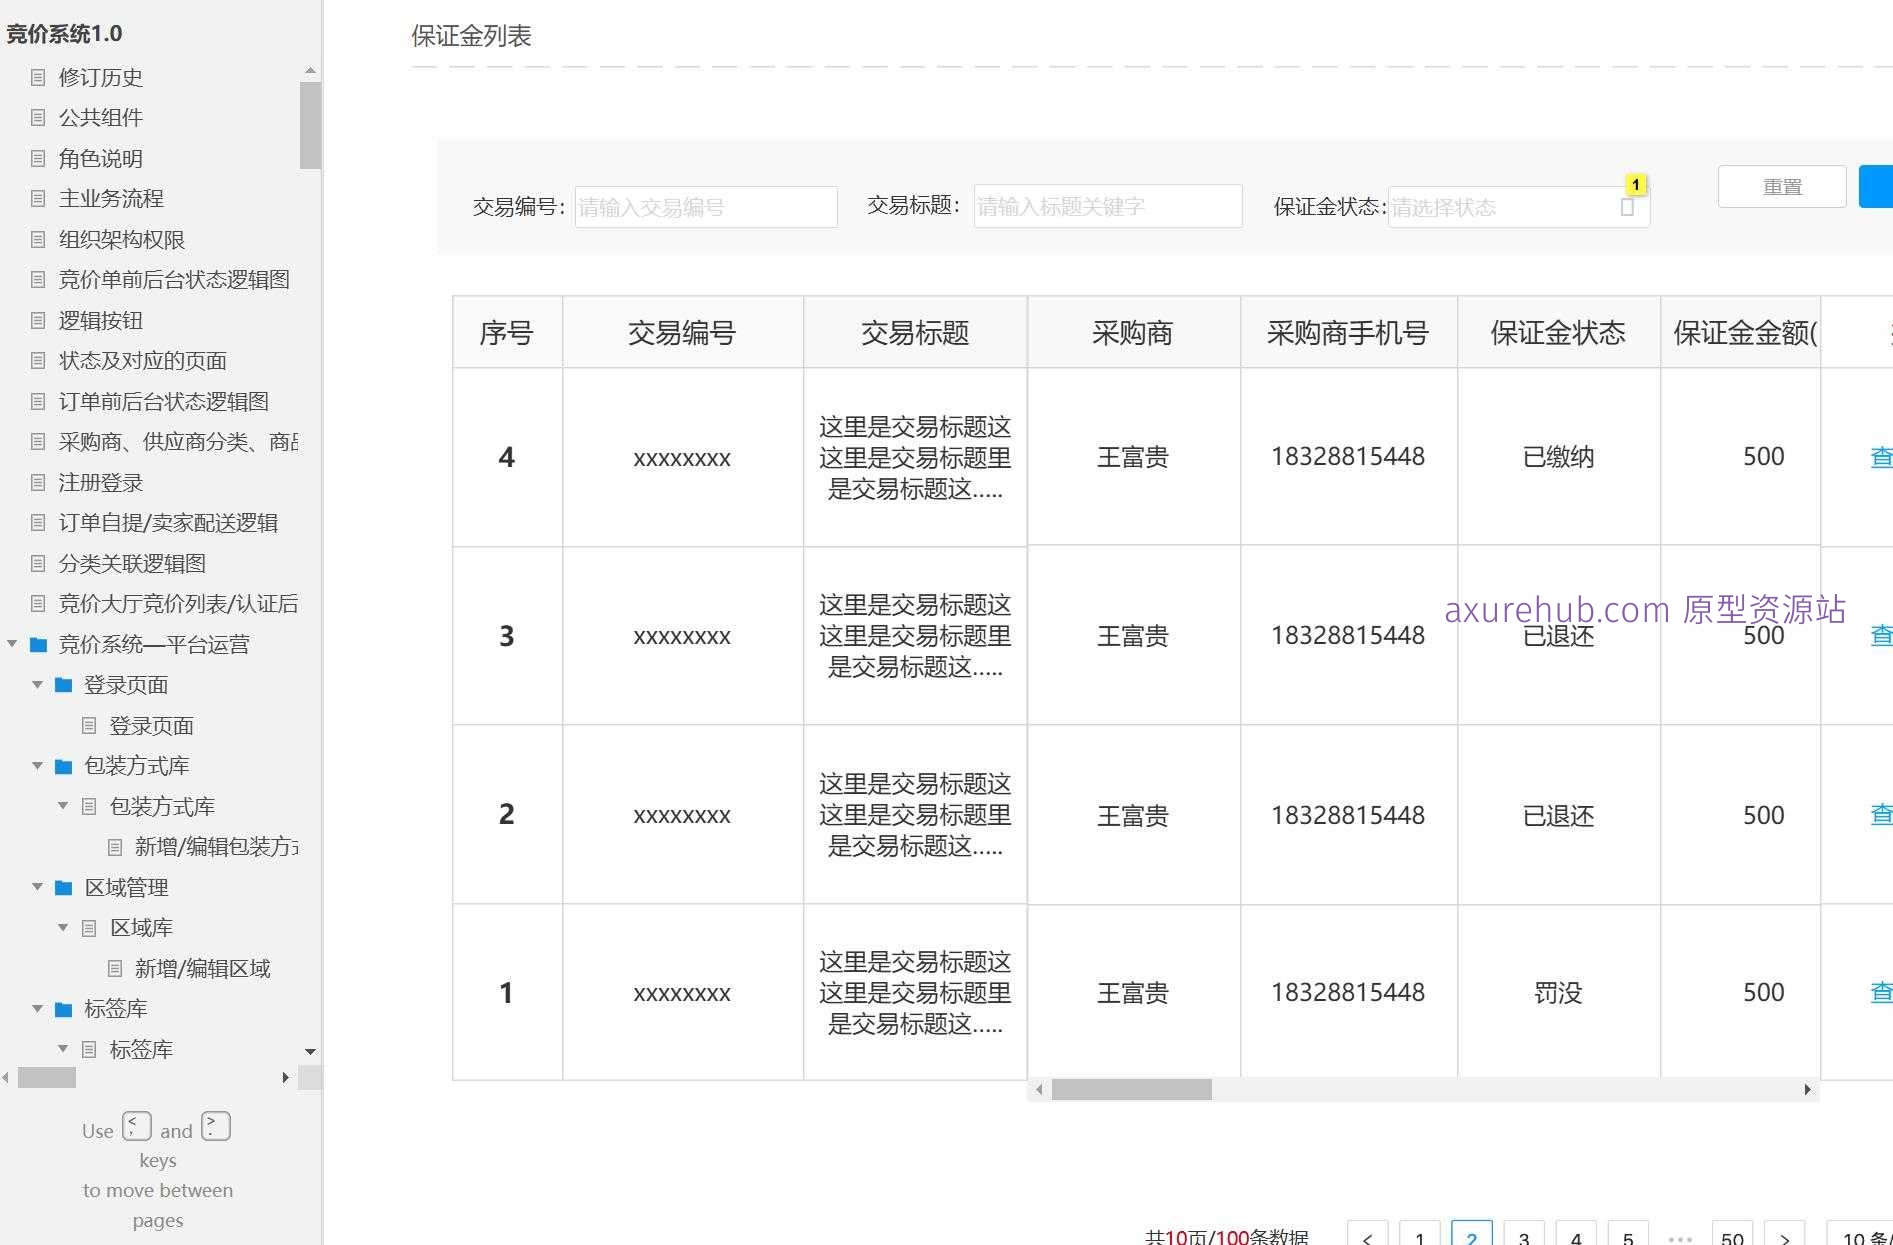Click the 包装方式库 folder icon

[63, 765]
